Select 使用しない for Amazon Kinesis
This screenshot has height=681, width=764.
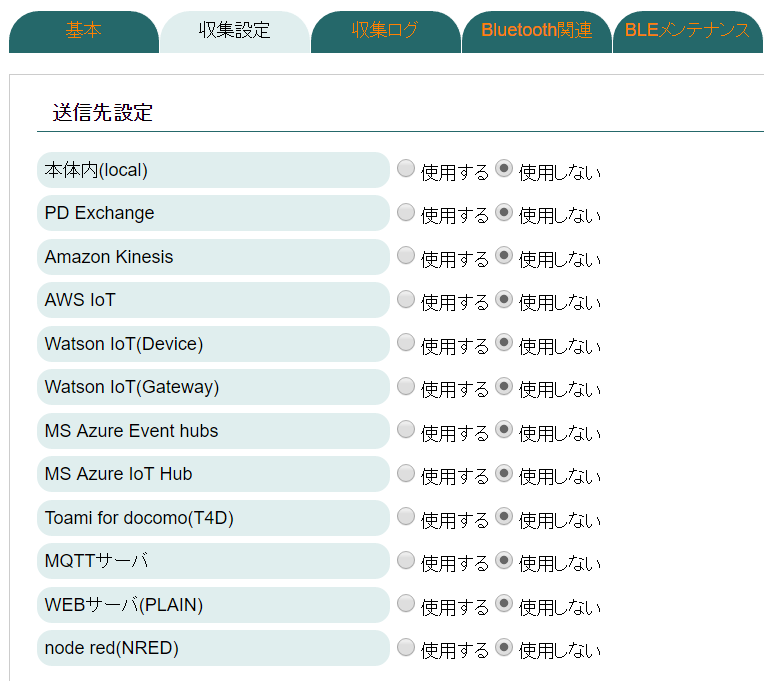(x=504, y=255)
